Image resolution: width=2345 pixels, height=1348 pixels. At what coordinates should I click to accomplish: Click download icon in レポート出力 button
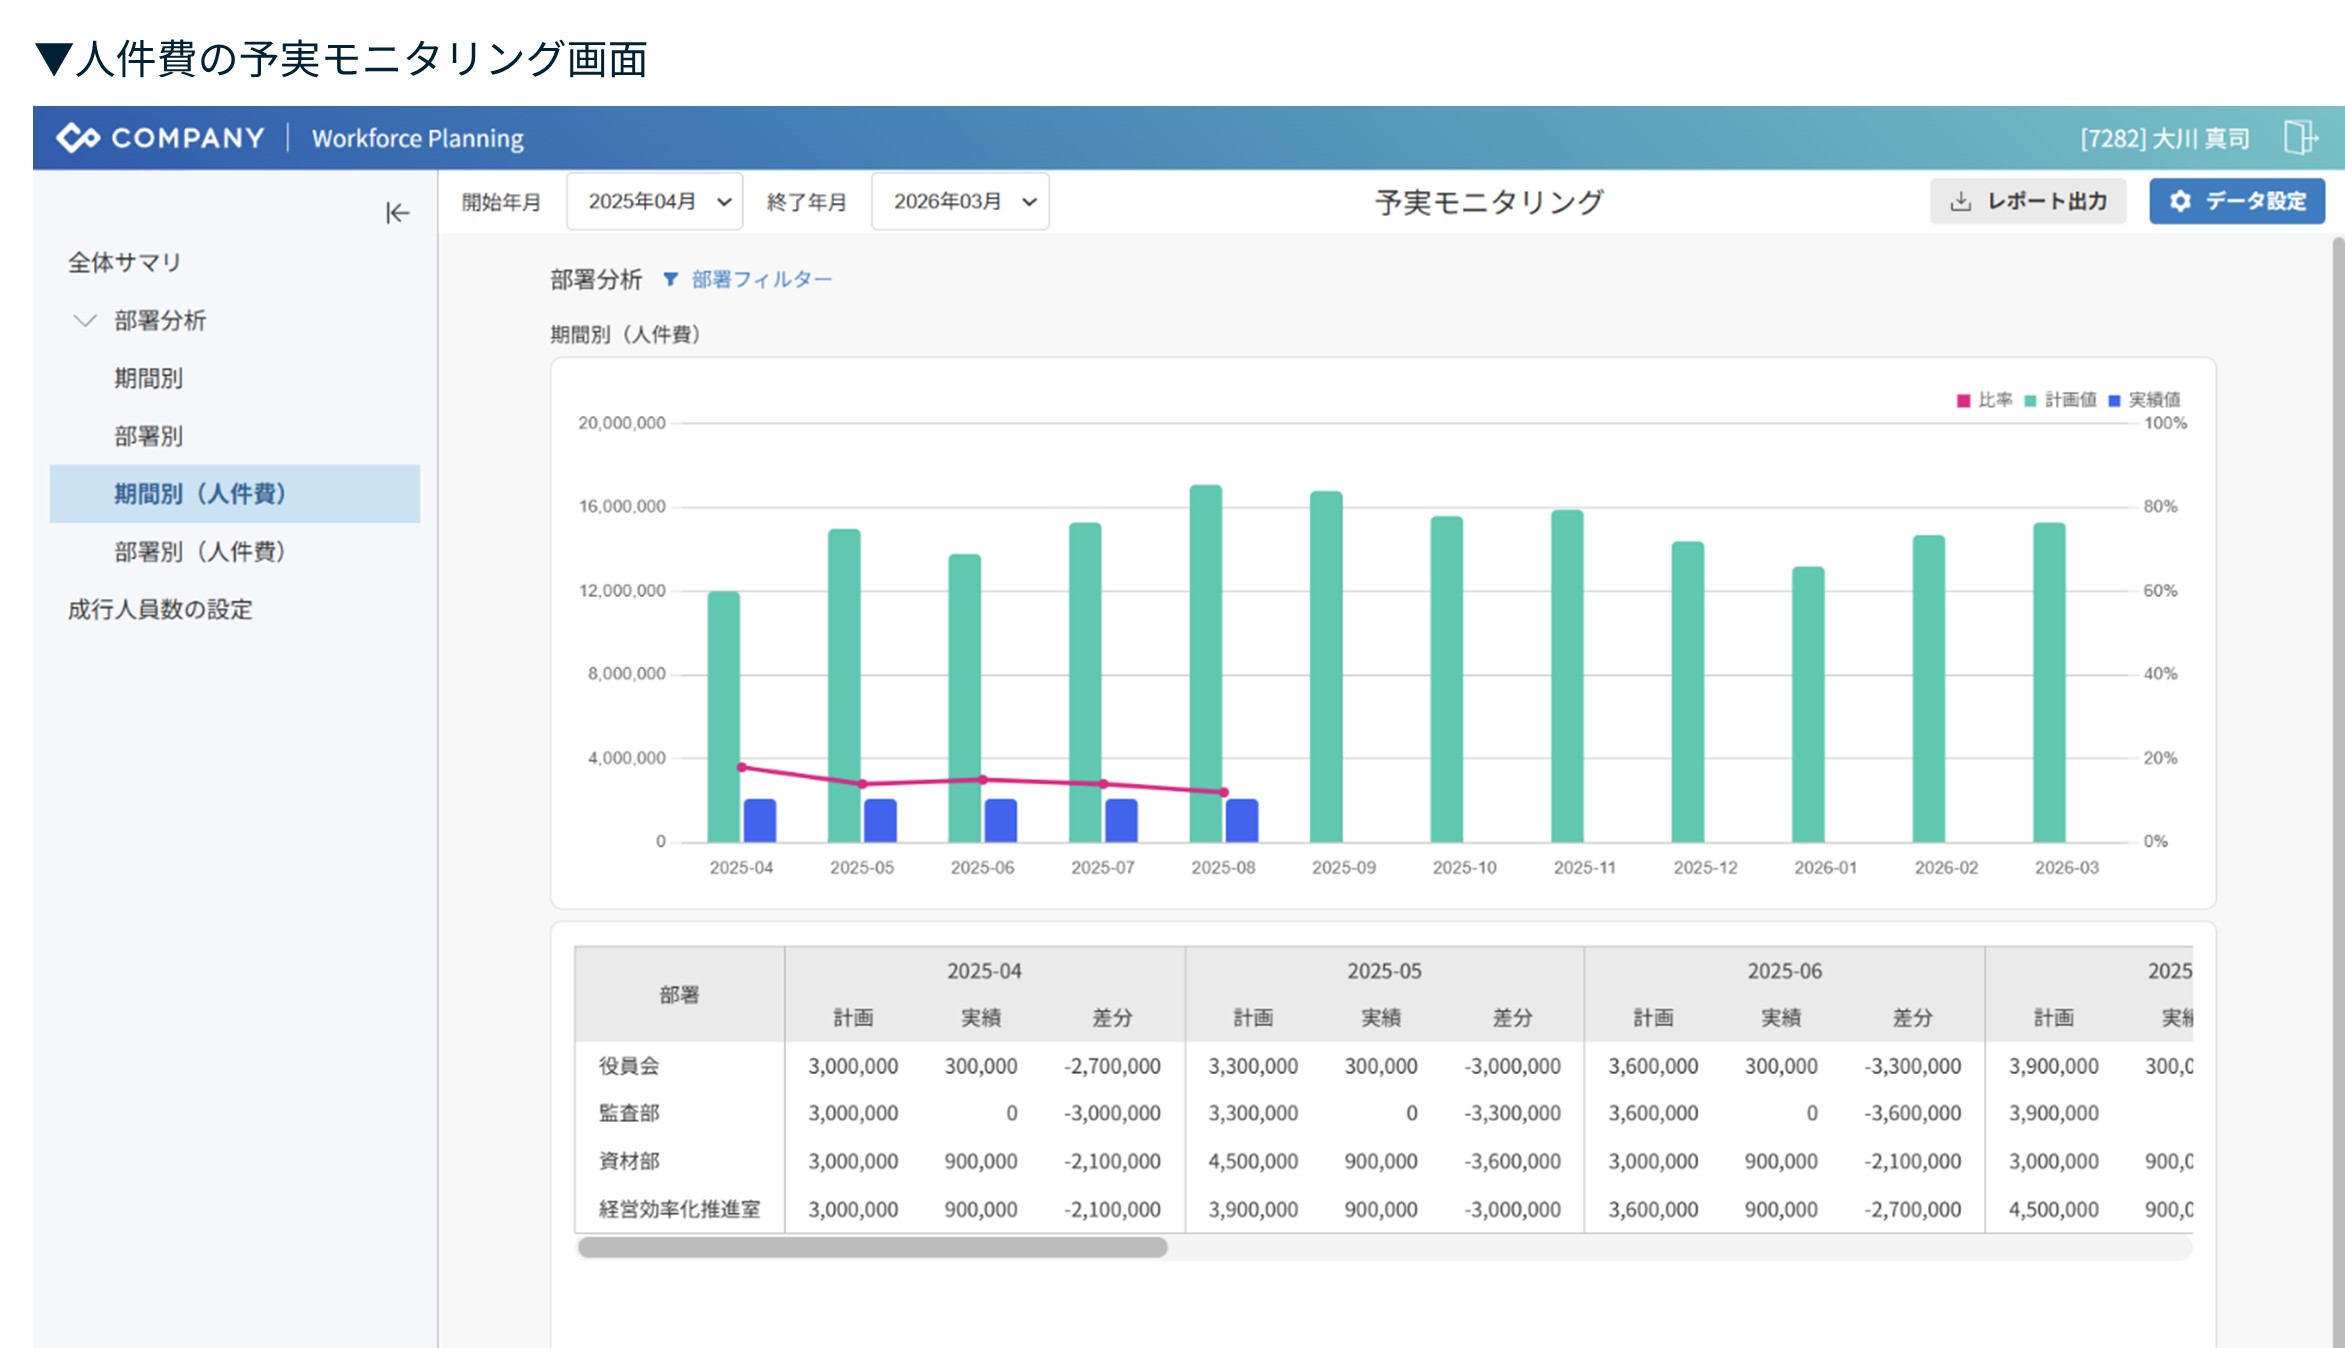1961,202
